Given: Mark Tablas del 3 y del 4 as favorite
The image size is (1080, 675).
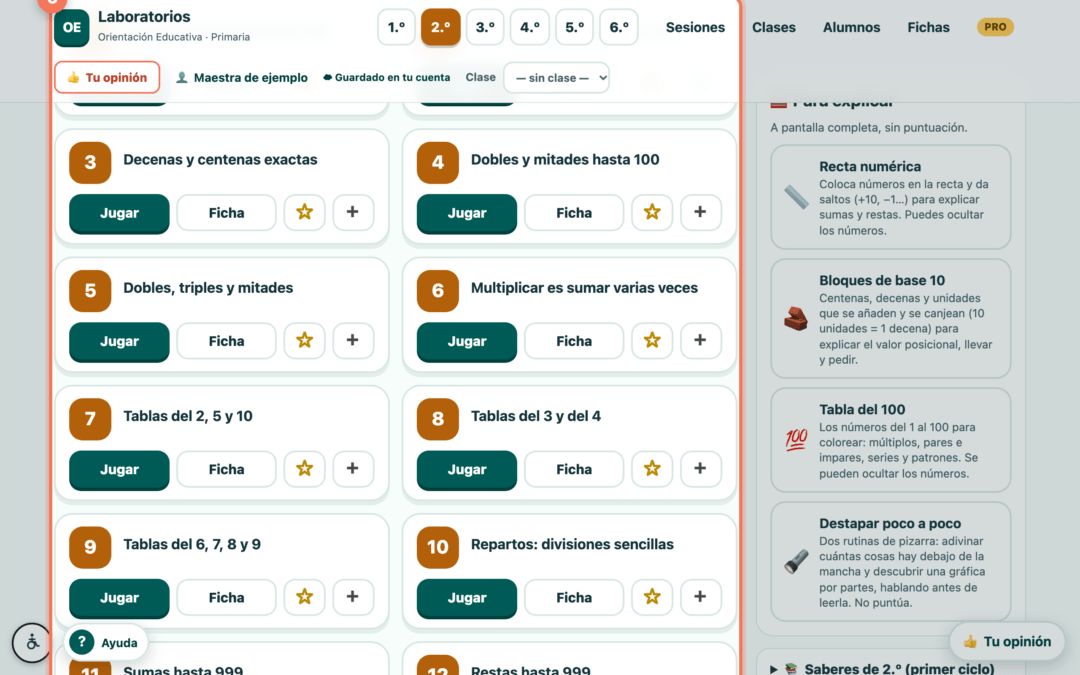Looking at the screenshot, I should [x=652, y=468].
